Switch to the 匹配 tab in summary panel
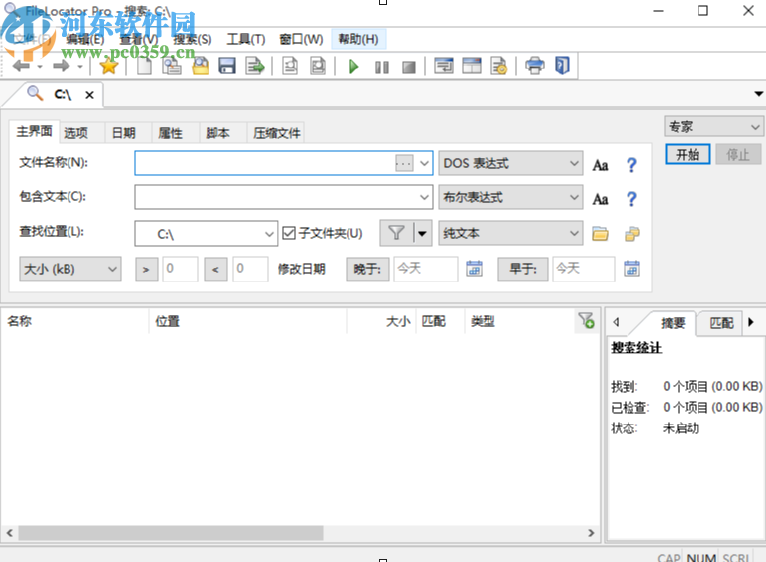This screenshot has height=562, width=766. 721,323
